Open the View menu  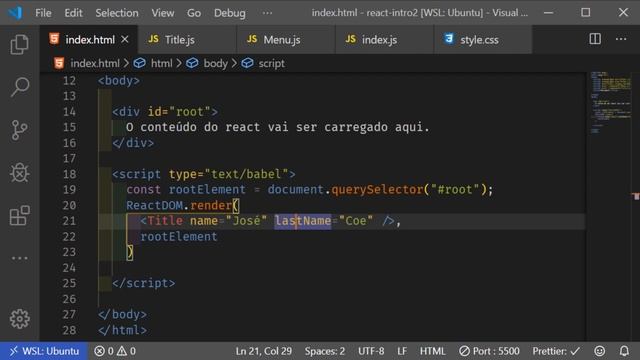coord(163,13)
